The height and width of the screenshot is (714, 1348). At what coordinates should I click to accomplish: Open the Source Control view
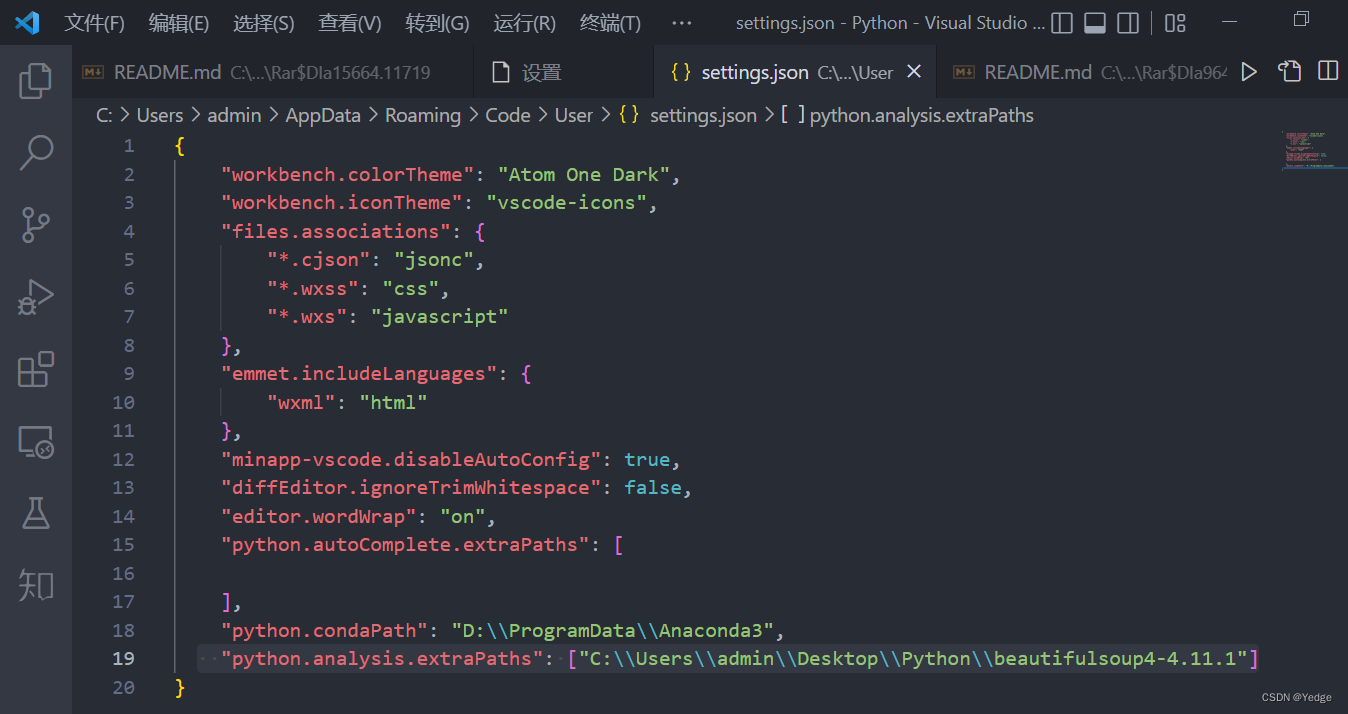coord(36,225)
